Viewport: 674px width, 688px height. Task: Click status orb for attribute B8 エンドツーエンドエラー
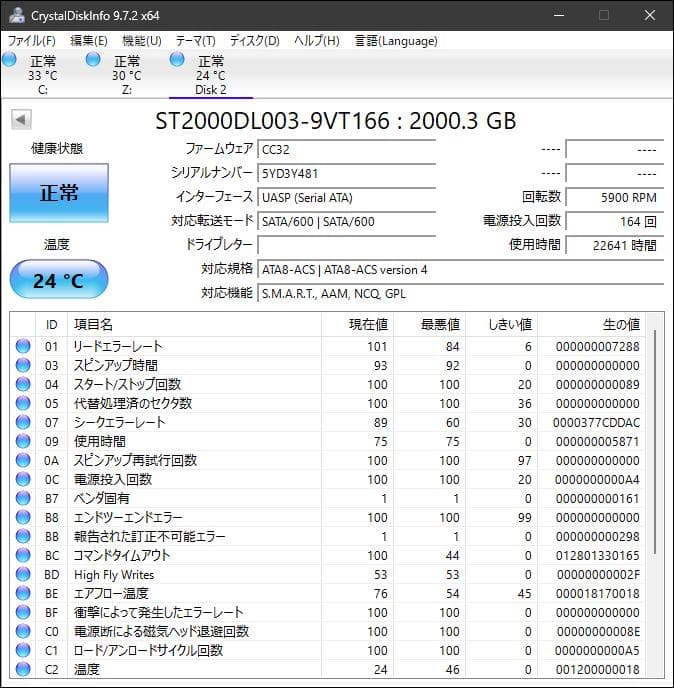(x=23, y=517)
